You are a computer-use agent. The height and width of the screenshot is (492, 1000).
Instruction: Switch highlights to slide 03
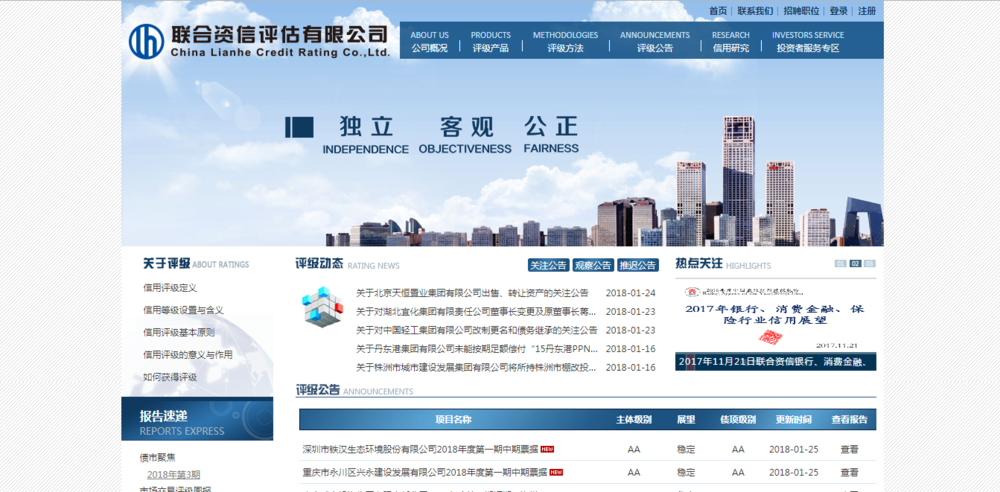(870, 264)
